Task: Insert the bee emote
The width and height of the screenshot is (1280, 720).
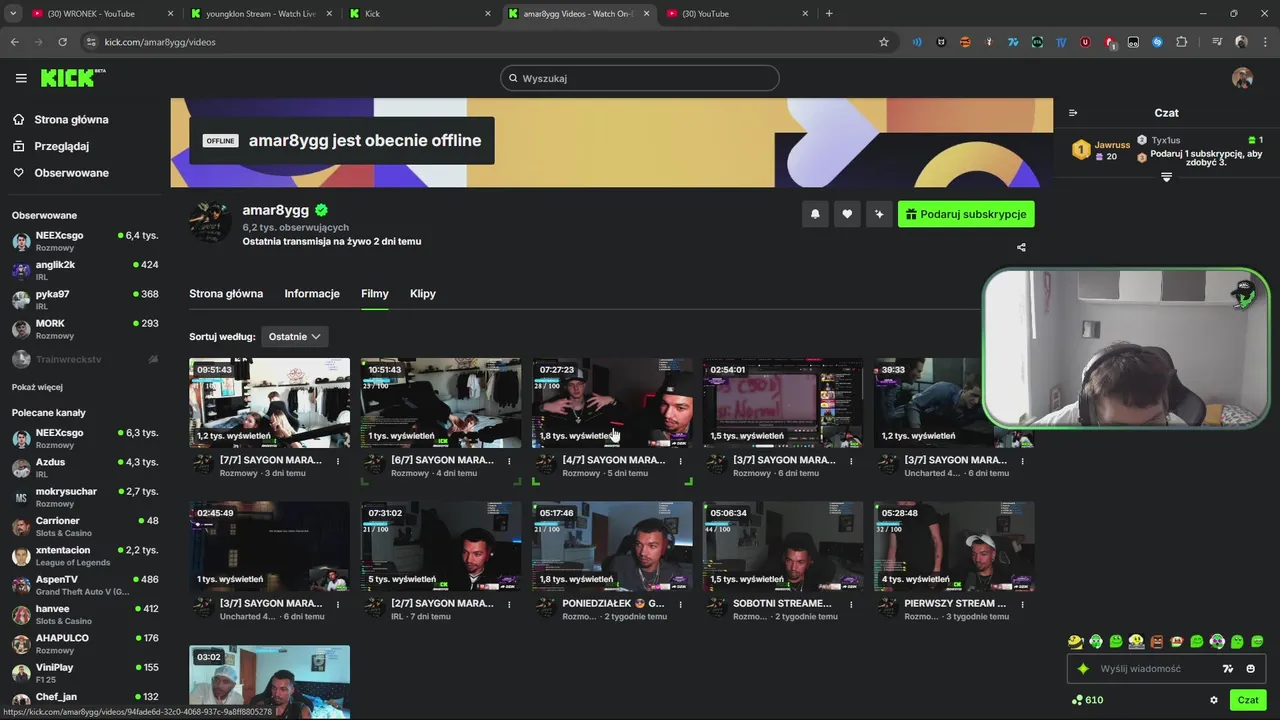Action: coord(1075,641)
